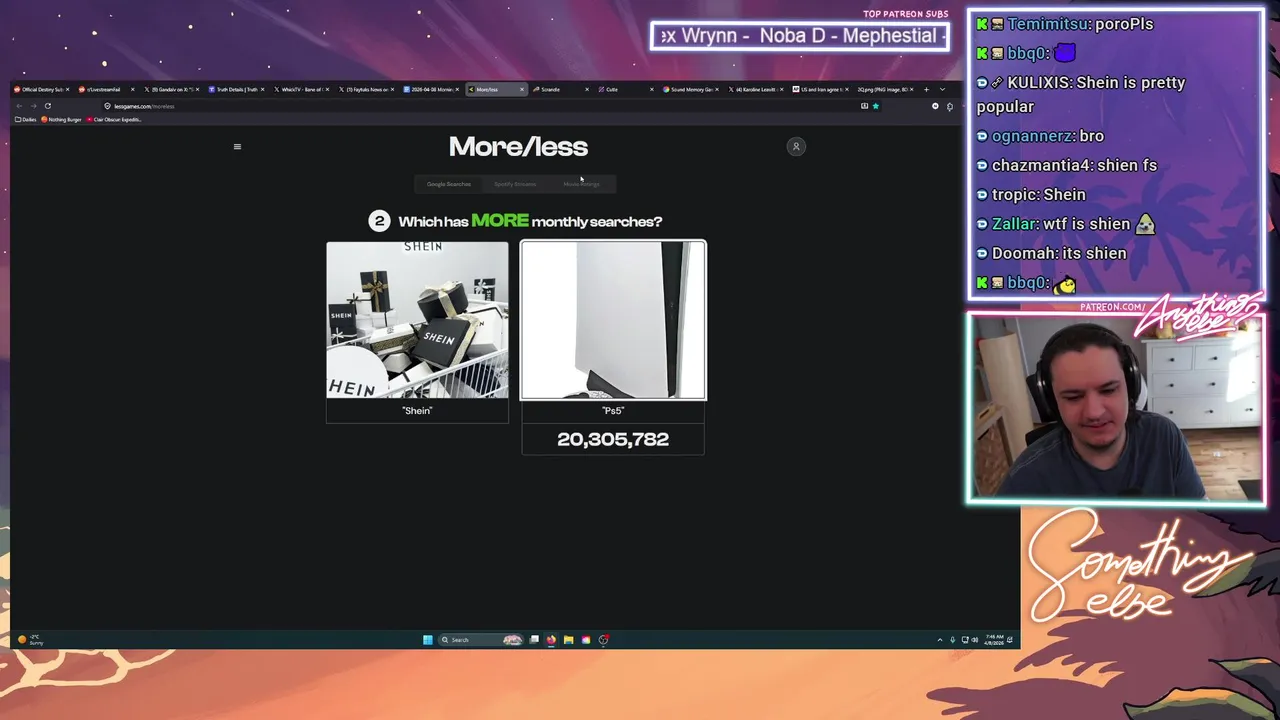Open the hamburger menu on More/less
The height and width of the screenshot is (720, 1280).
click(237, 147)
